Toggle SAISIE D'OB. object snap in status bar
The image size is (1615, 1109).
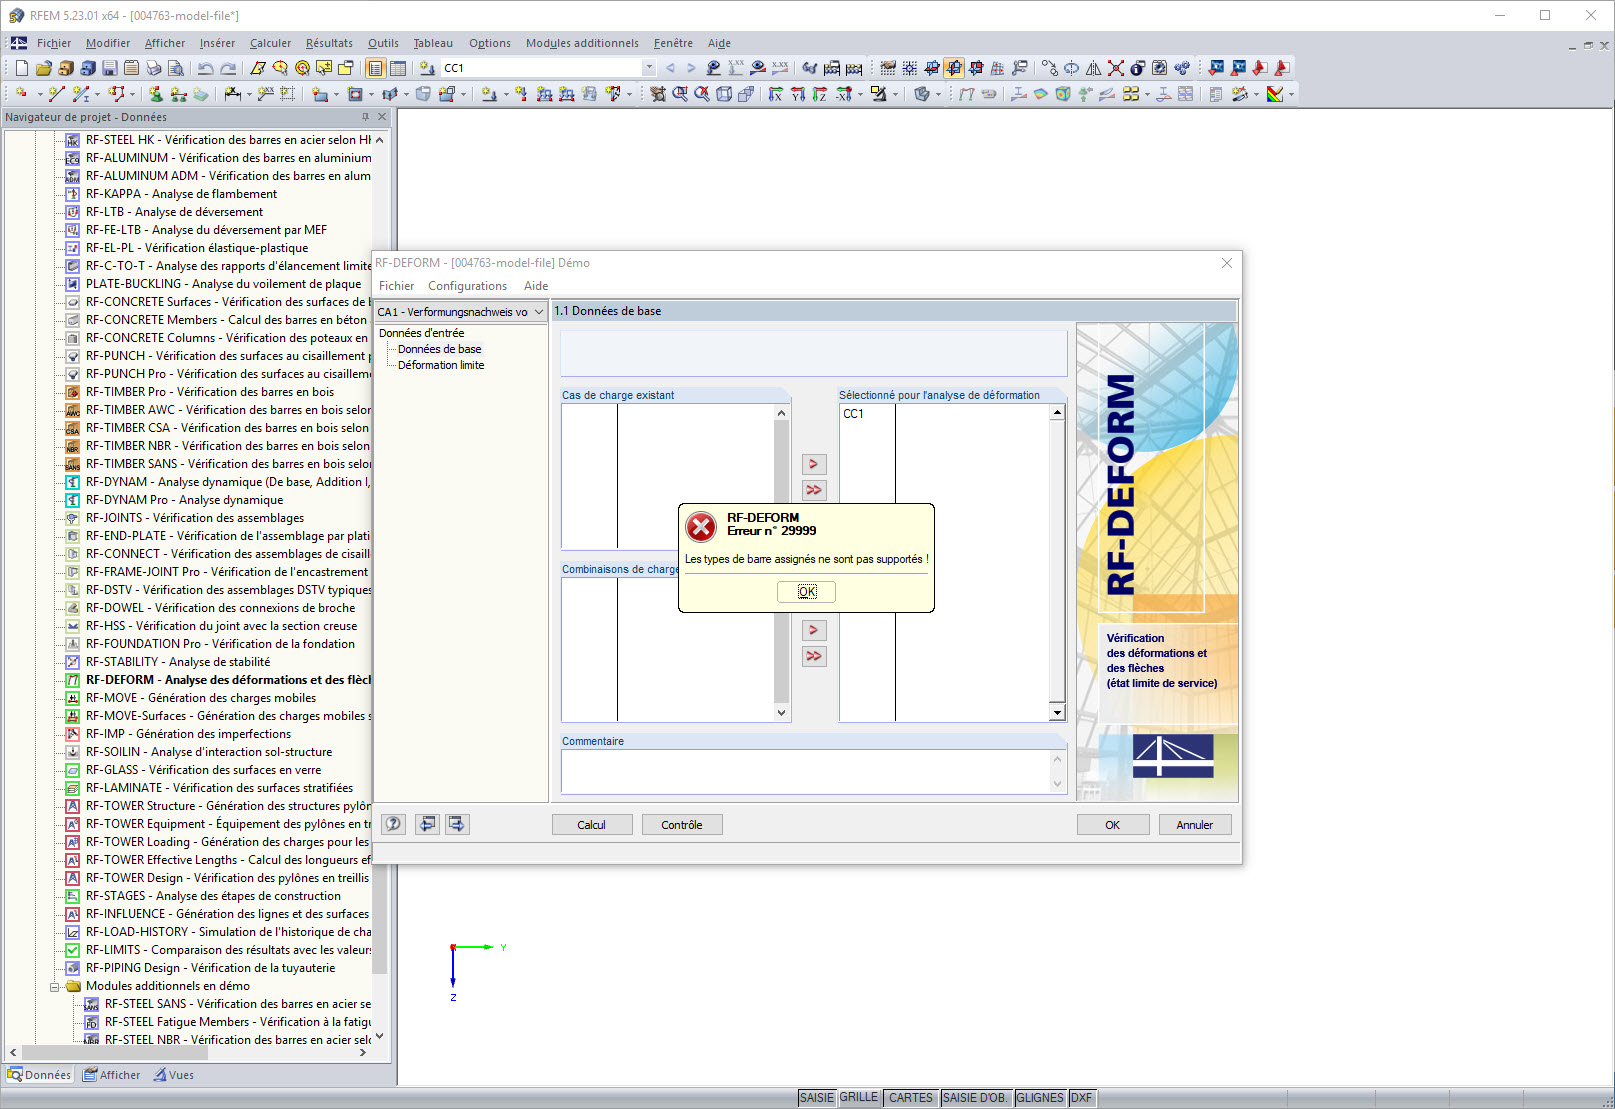tap(975, 1098)
